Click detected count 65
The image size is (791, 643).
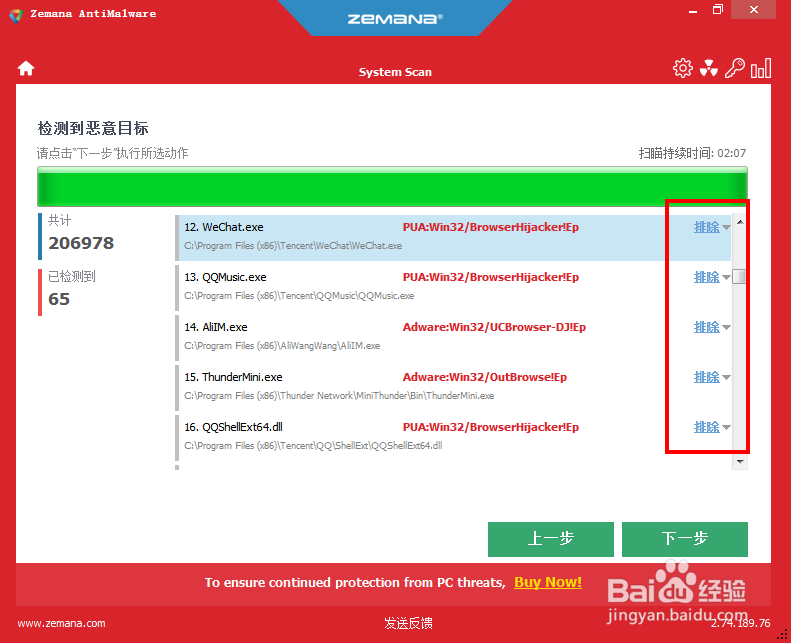(x=59, y=299)
